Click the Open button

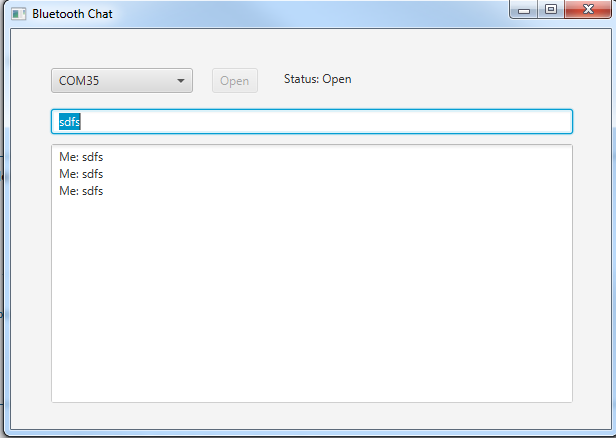point(235,81)
